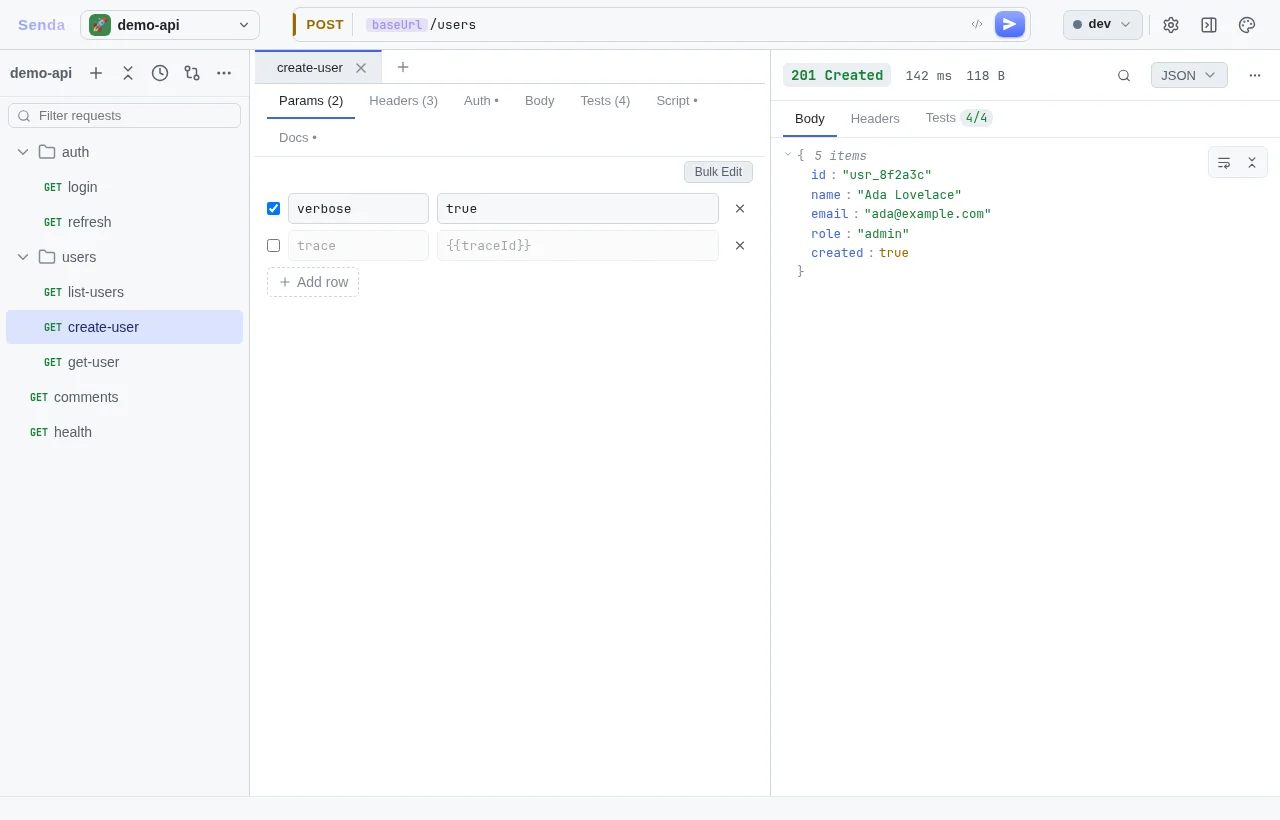Click the true value field
Image resolution: width=1280 pixels, height=820 pixels.
click(x=578, y=208)
